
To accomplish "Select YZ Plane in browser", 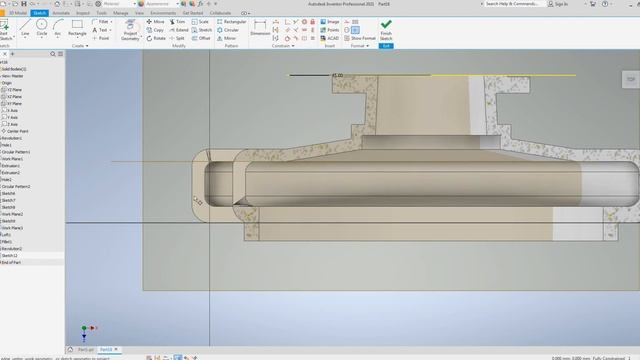I will coord(12,90).
